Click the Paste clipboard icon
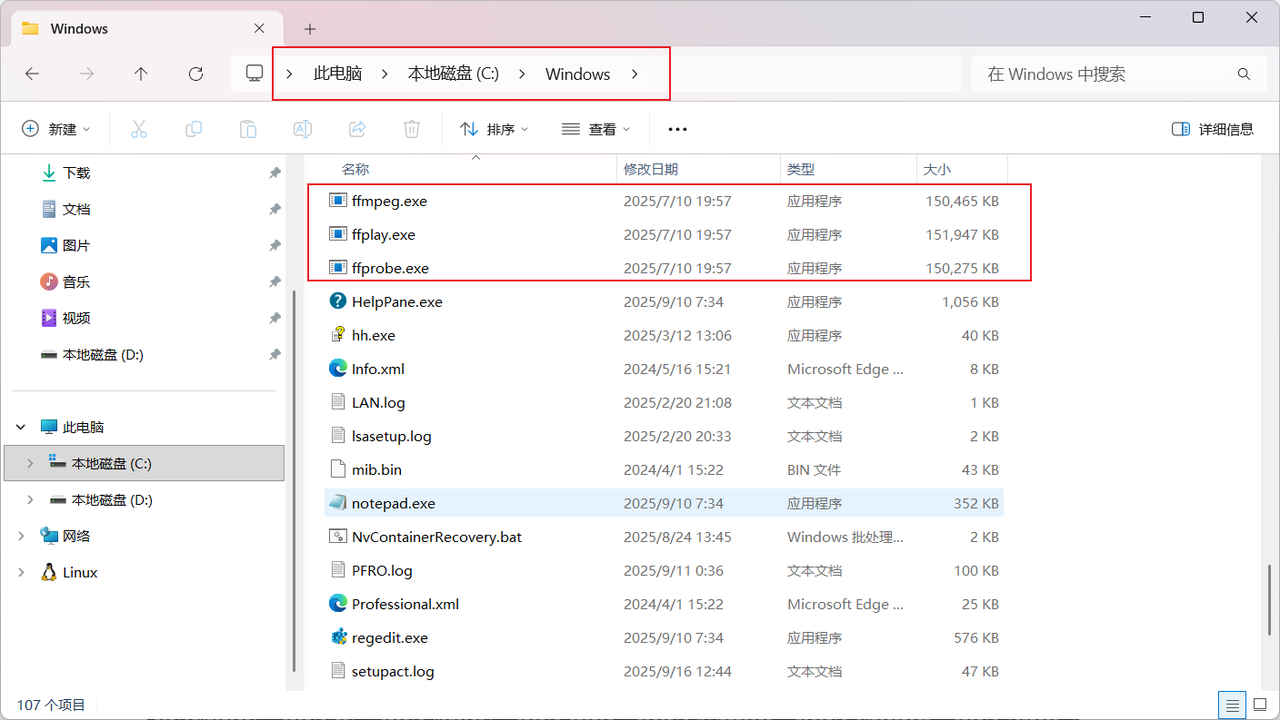 [248, 129]
